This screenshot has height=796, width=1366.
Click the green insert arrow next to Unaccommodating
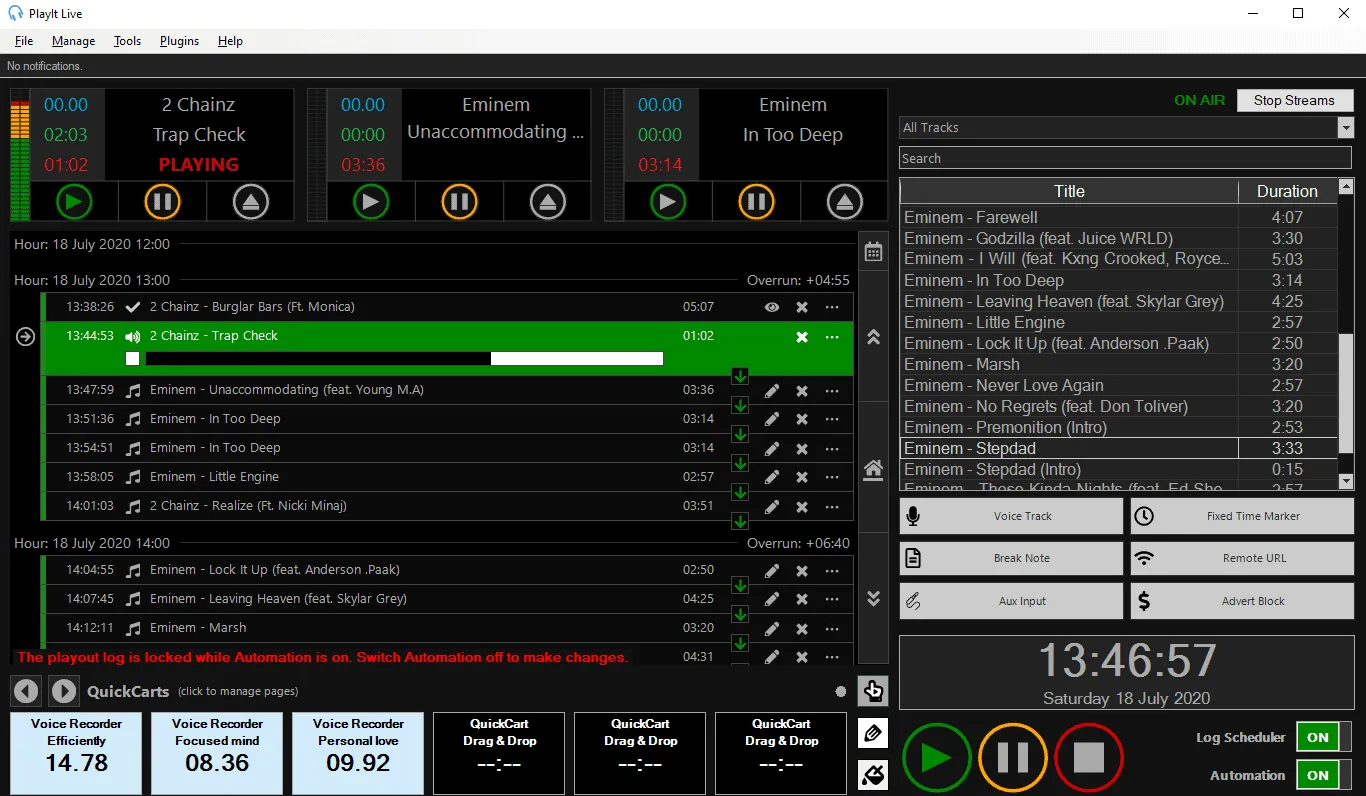tap(739, 376)
